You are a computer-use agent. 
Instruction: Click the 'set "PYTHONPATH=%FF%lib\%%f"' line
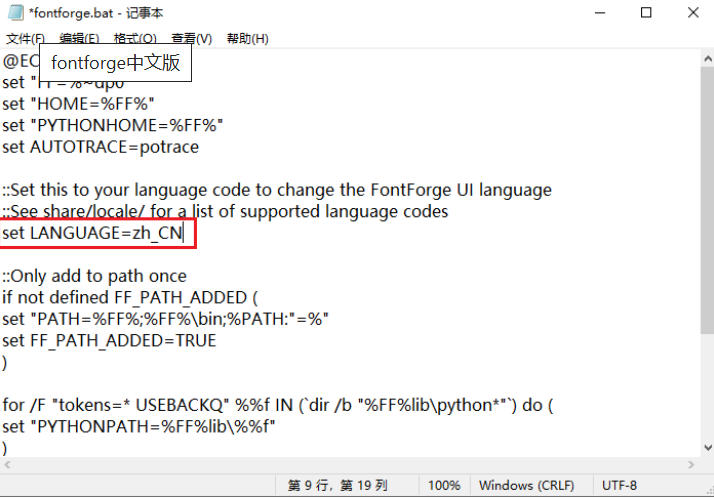coord(139,427)
